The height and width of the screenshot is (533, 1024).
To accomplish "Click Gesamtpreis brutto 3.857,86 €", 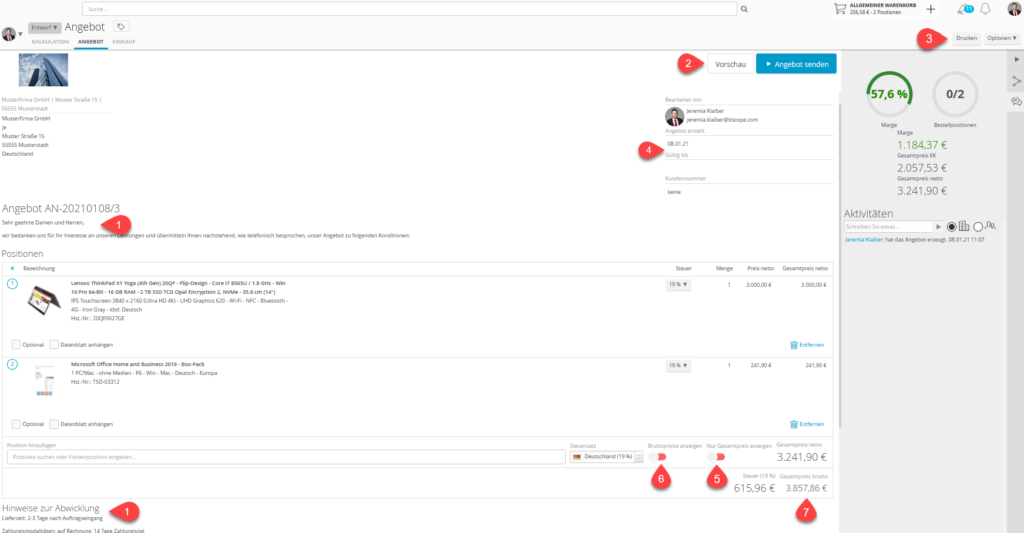I will point(806,488).
